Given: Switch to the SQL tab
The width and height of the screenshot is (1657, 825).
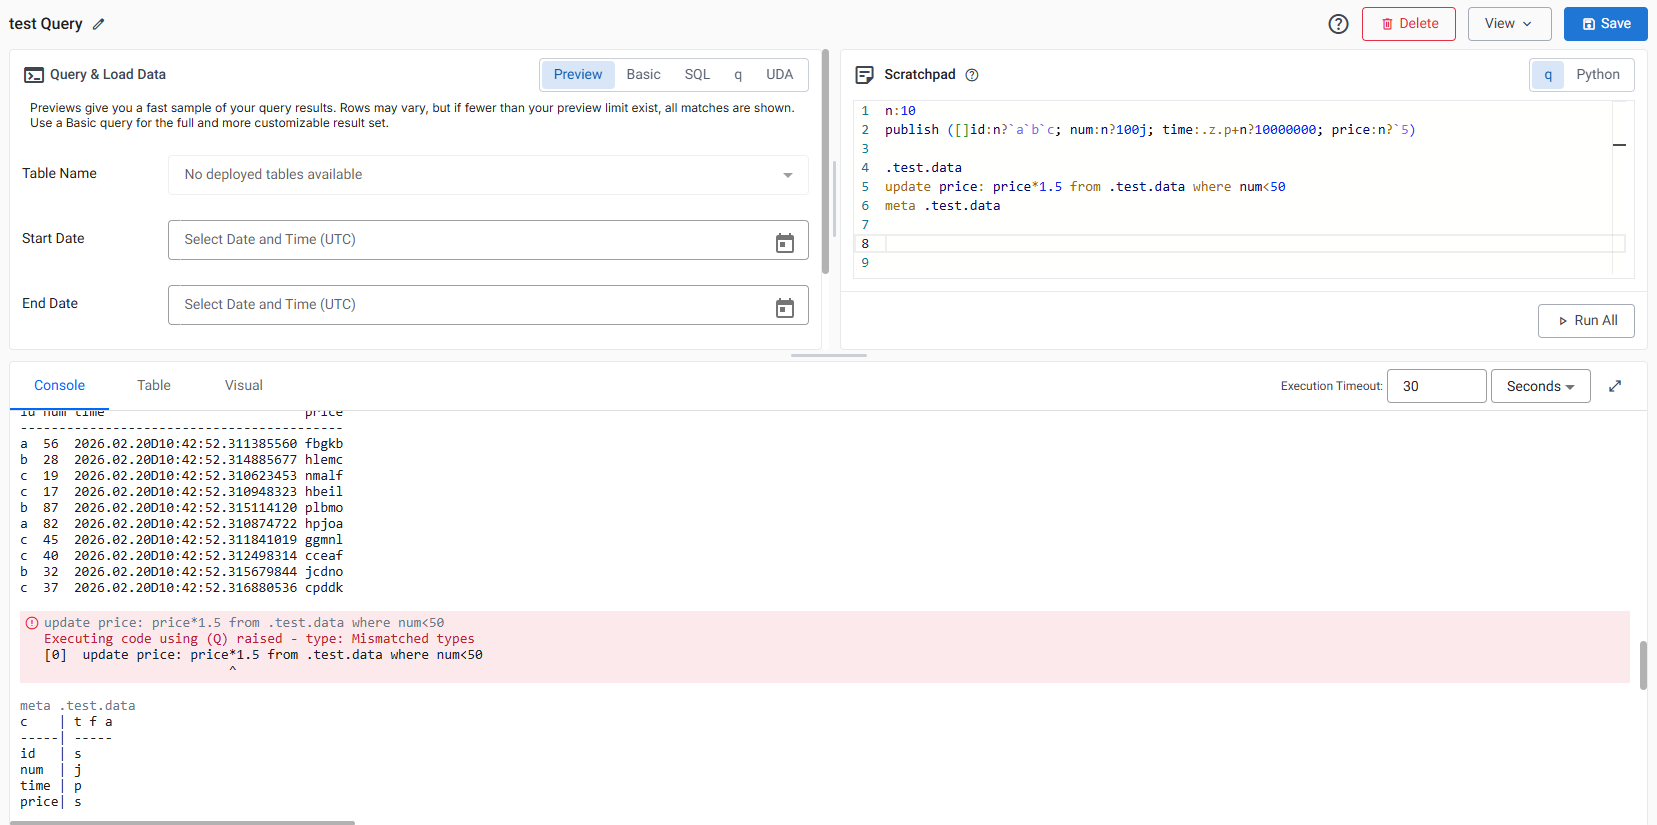Looking at the screenshot, I should 697,74.
